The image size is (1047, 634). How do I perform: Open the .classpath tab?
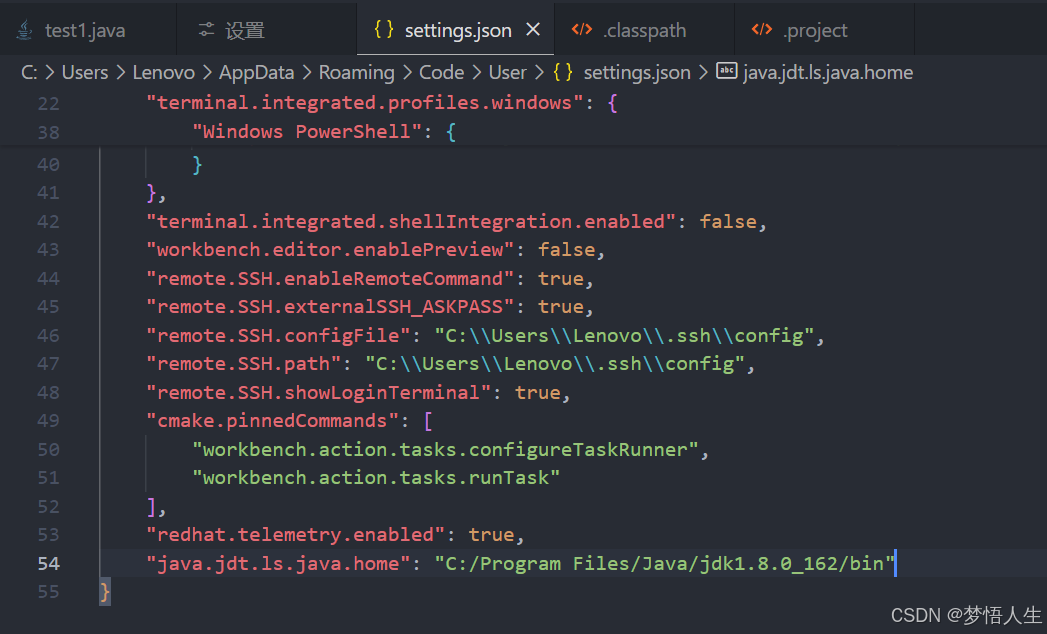coord(644,30)
